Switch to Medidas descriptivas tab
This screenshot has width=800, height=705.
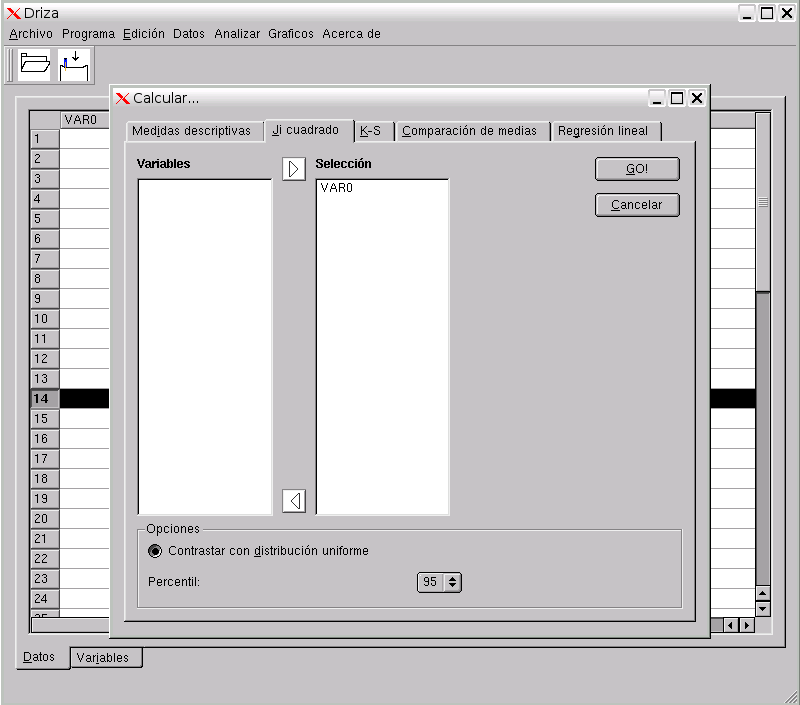[x=194, y=131]
